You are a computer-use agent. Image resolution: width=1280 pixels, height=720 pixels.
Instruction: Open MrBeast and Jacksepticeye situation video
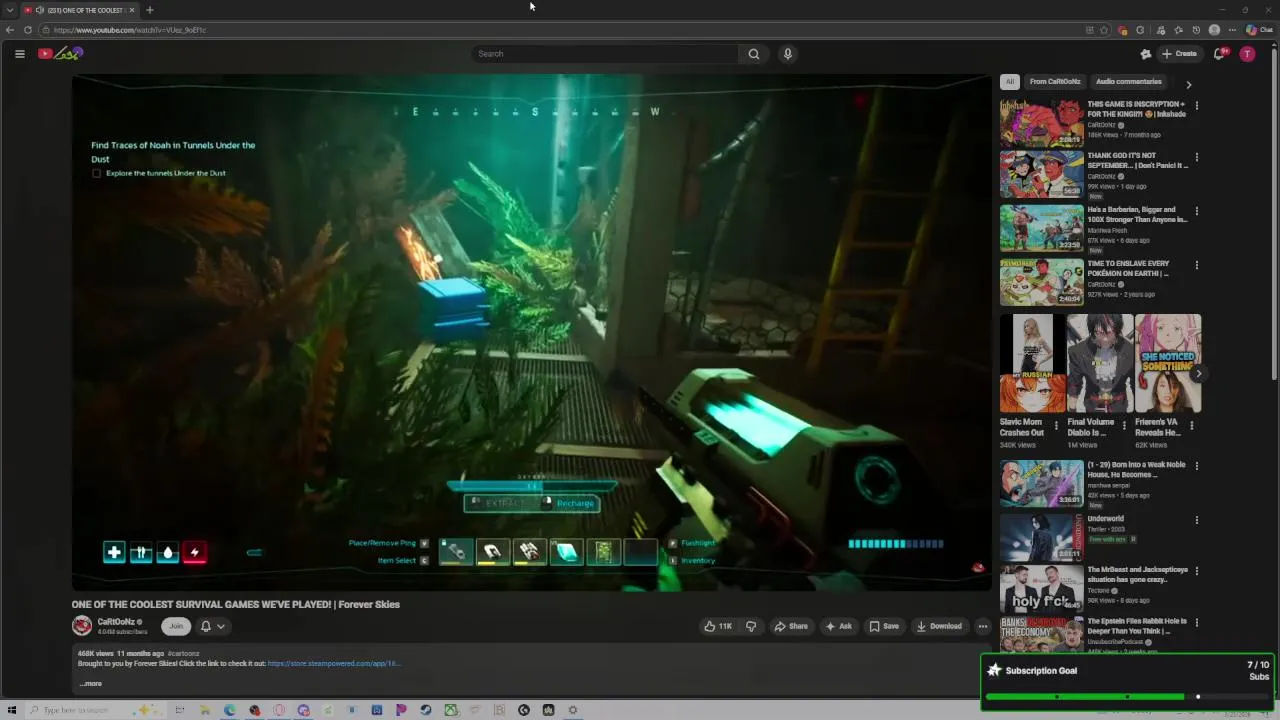pyautogui.click(x=1041, y=589)
